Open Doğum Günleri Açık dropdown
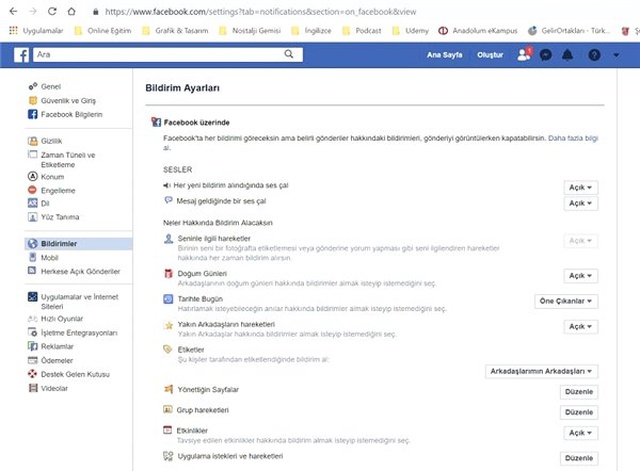 580,276
